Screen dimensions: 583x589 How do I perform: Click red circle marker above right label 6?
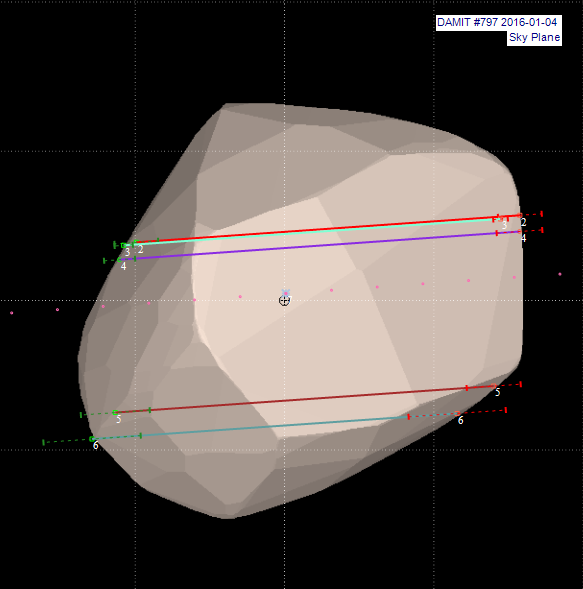458,413
